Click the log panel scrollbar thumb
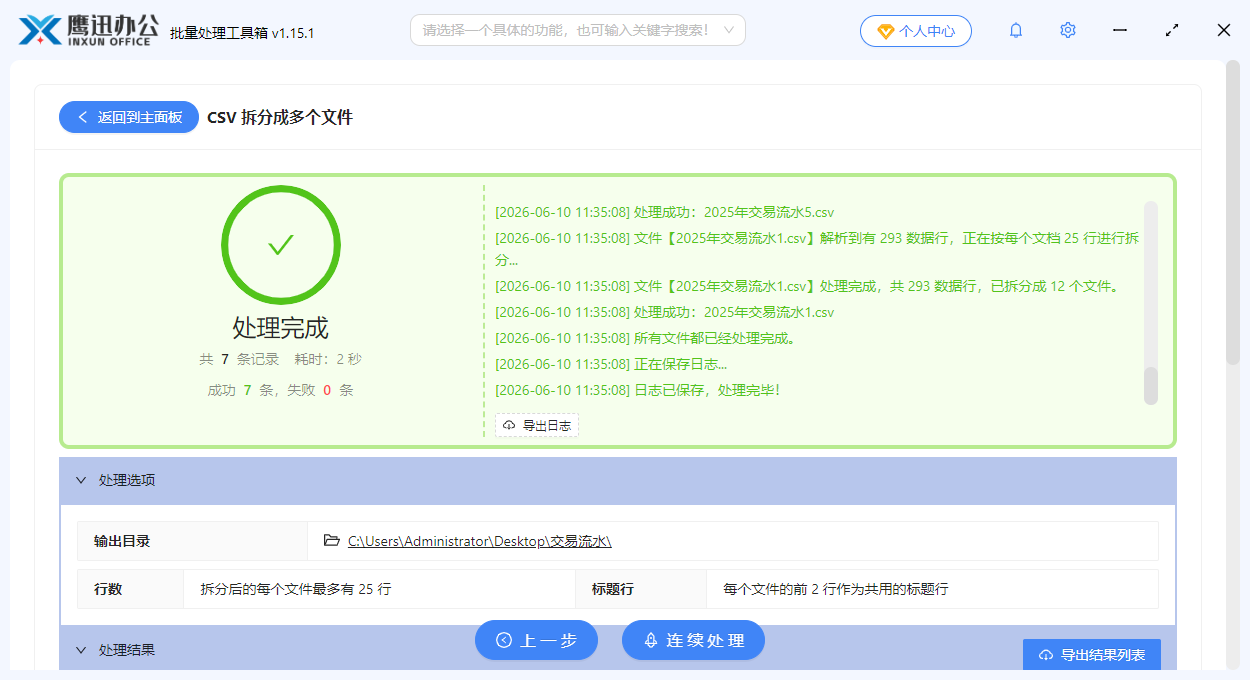 [x=1151, y=386]
